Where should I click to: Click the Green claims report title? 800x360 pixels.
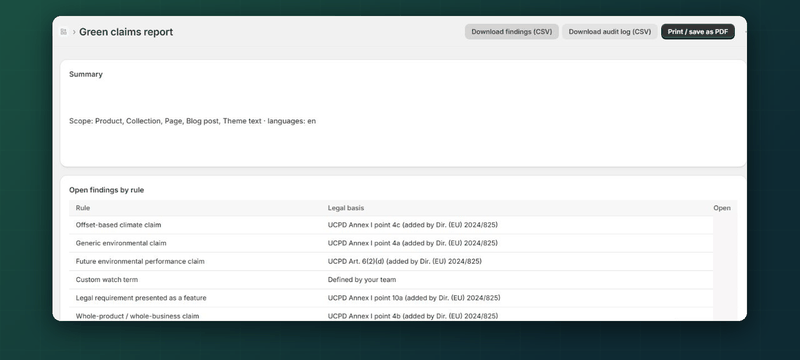(126, 32)
